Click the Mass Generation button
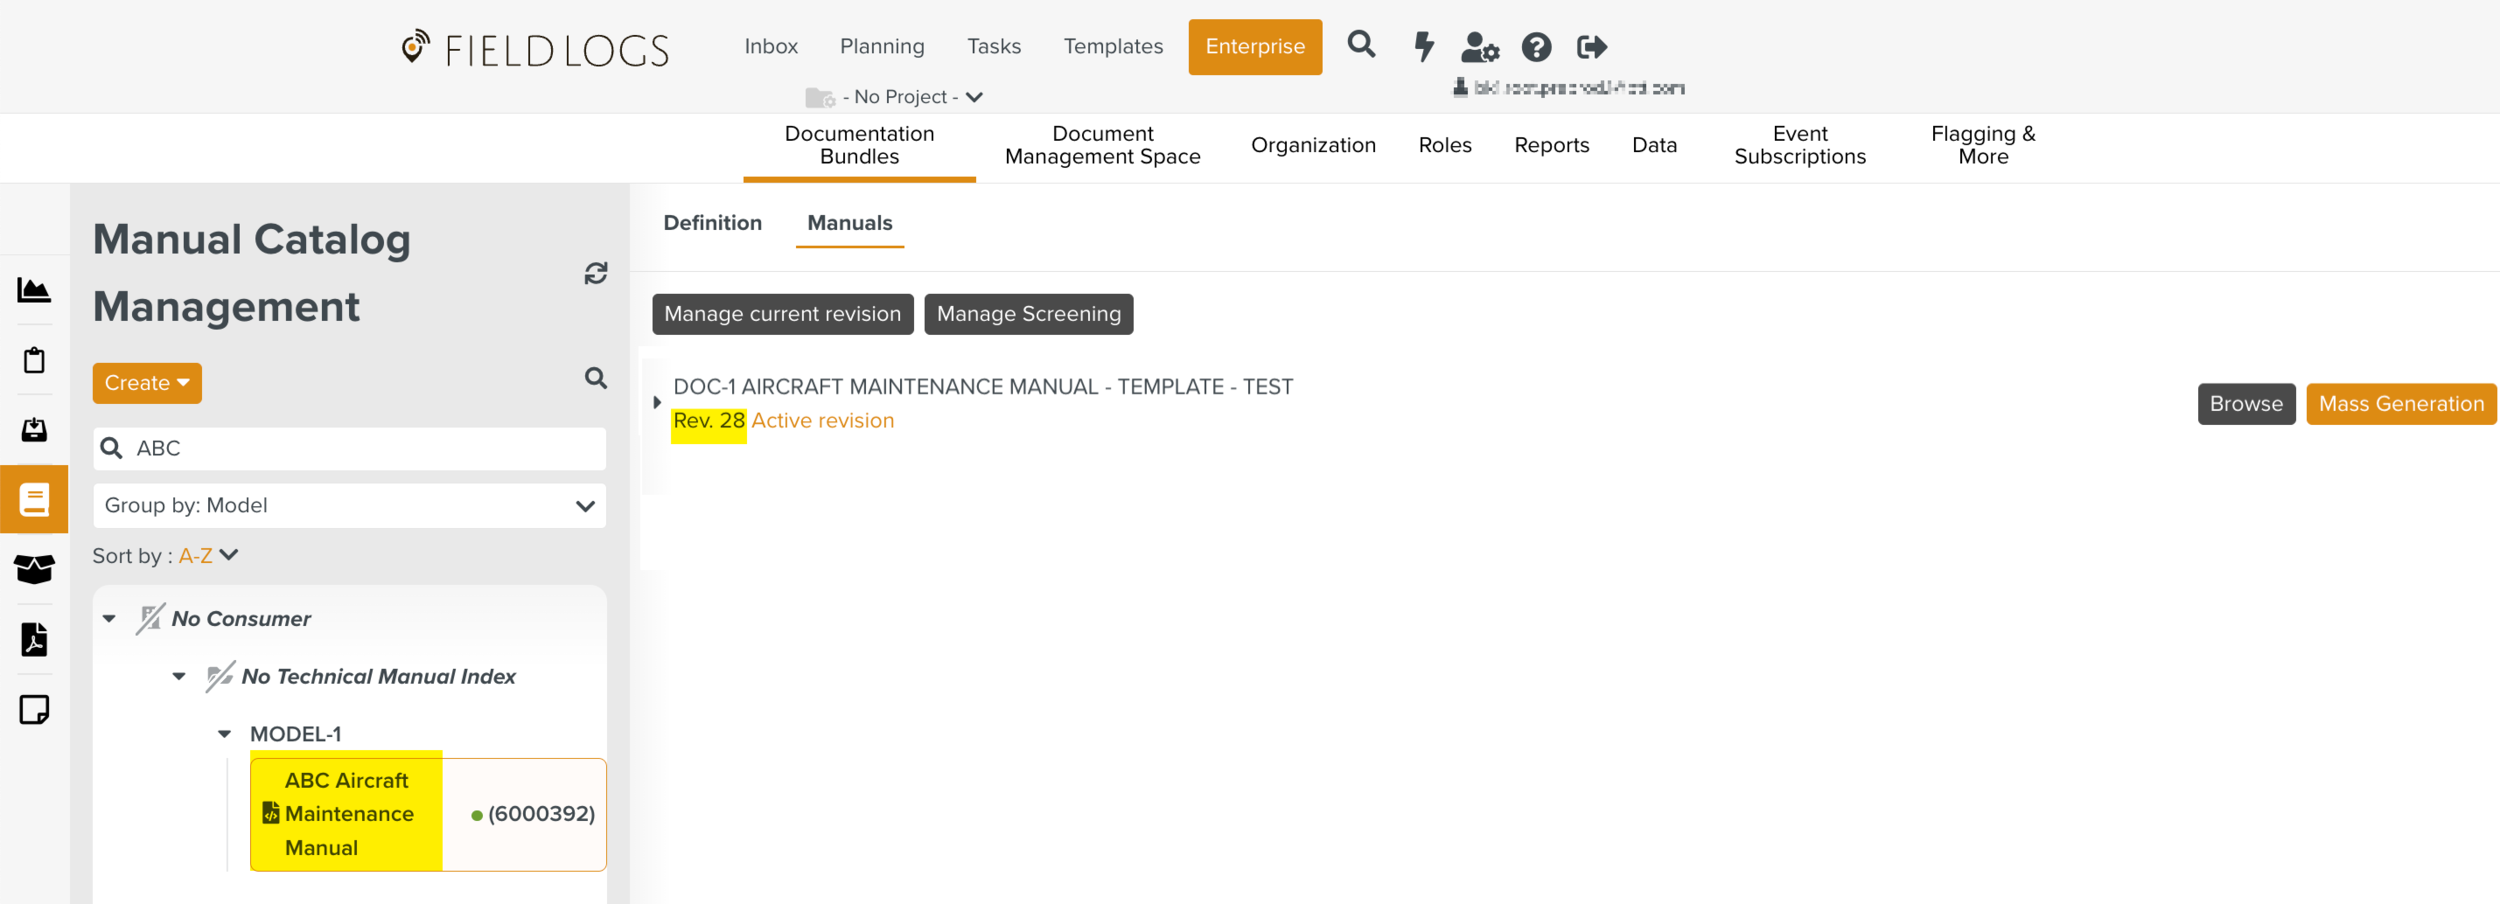The width and height of the screenshot is (2500, 904). [x=2400, y=404]
